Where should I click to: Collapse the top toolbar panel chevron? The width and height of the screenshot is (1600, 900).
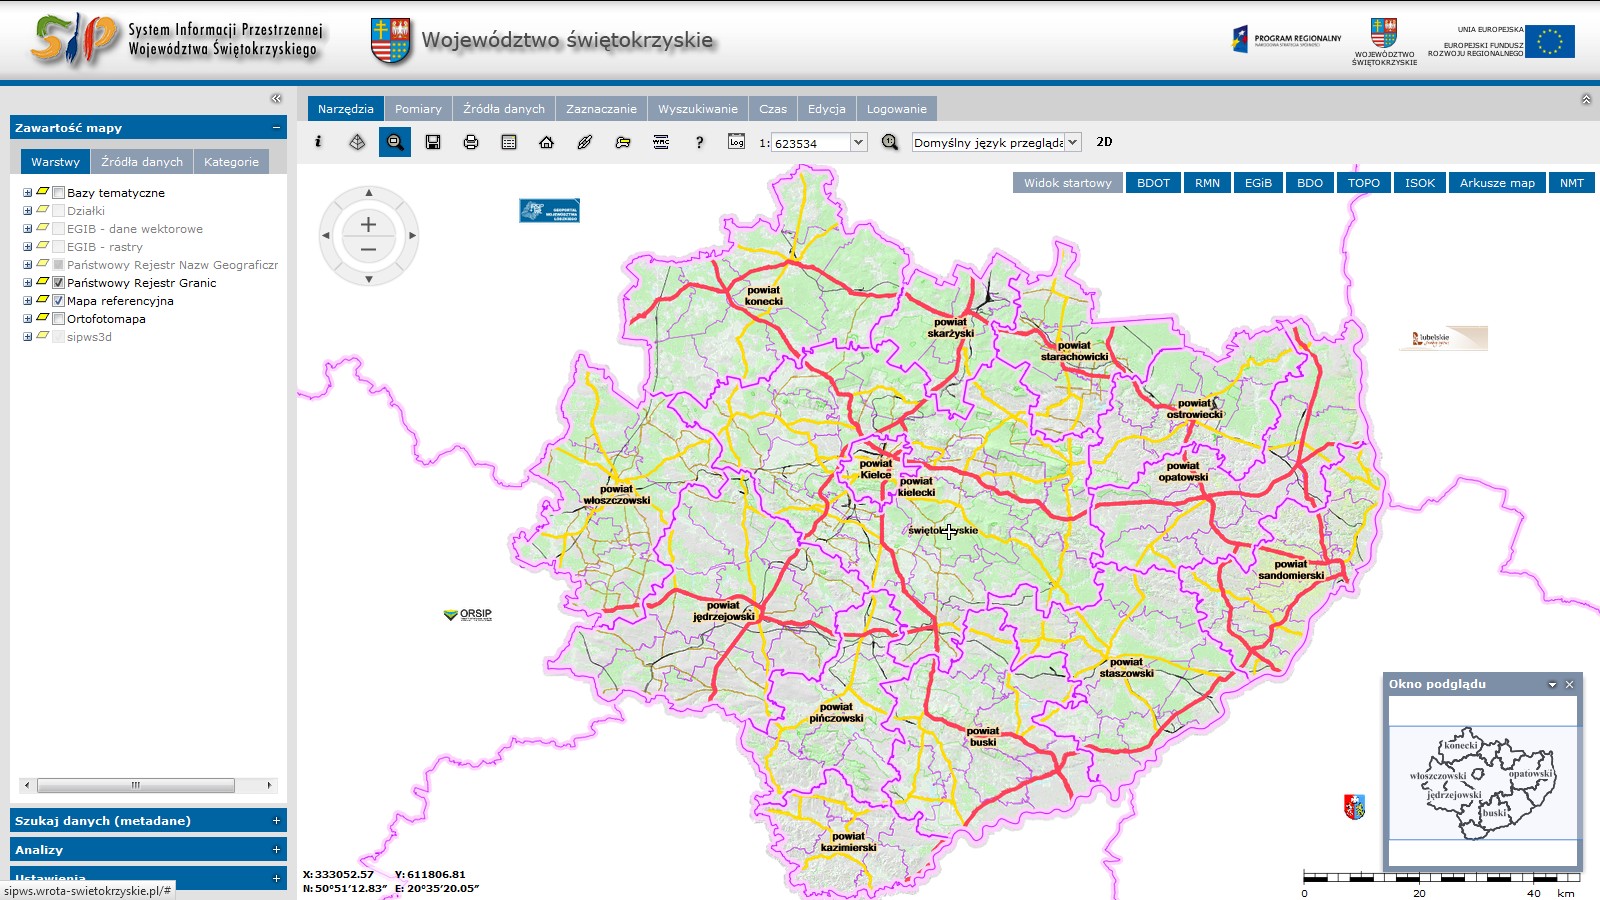pyautogui.click(x=1586, y=99)
